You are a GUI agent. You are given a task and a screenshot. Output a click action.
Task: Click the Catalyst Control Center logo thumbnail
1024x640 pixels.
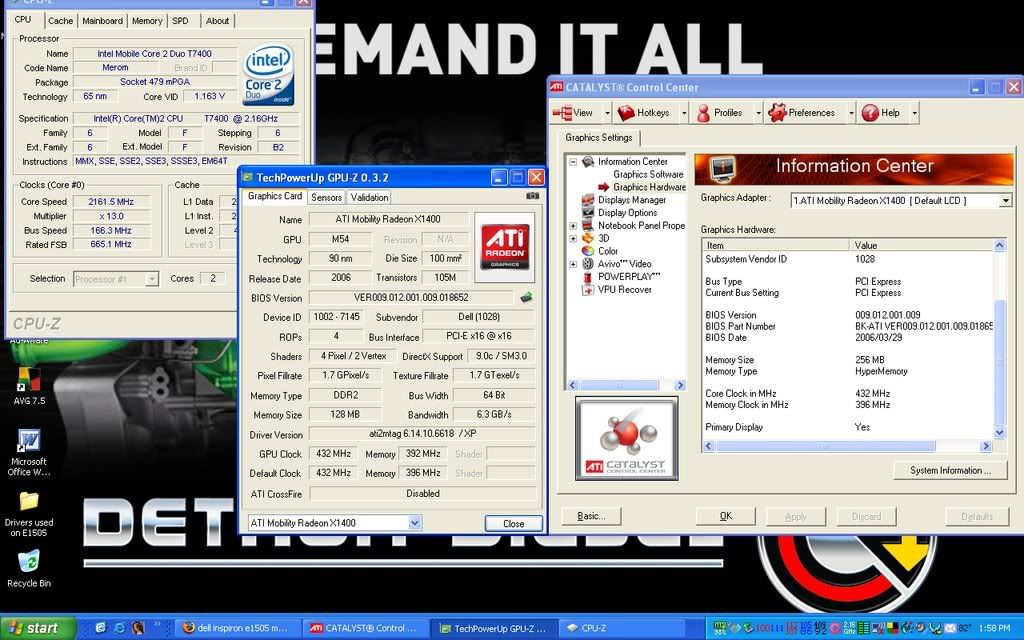click(x=626, y=438)
